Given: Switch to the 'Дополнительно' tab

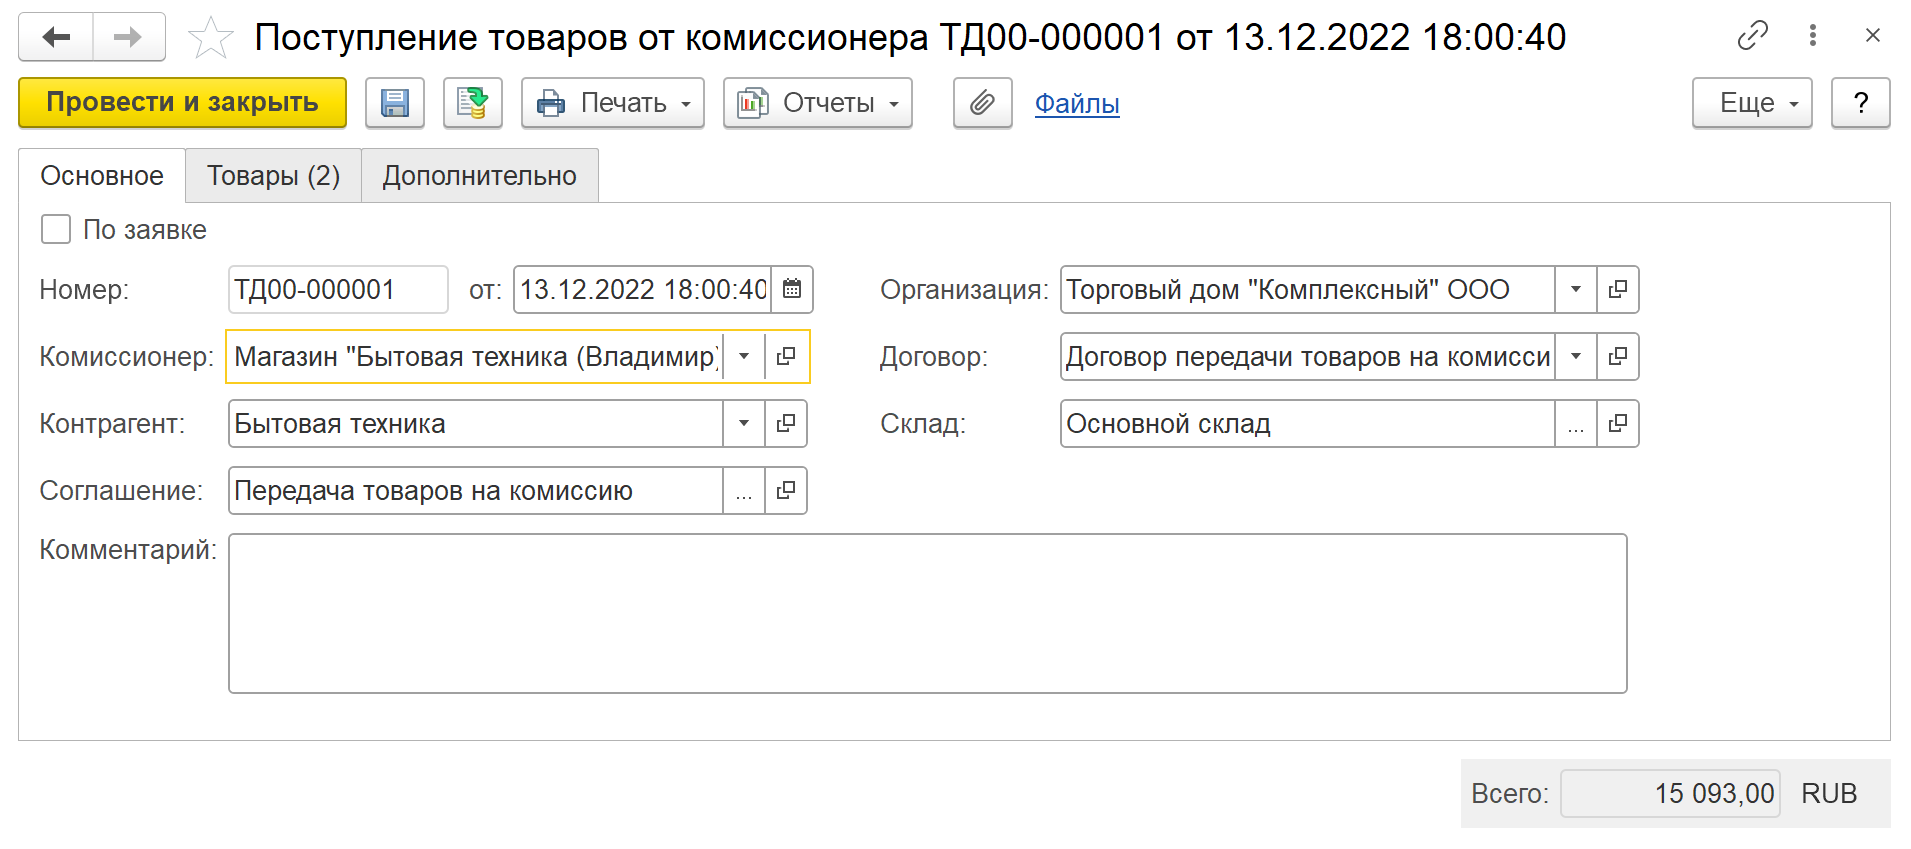Looking at the screenshot, I should [x=479, y=176].
